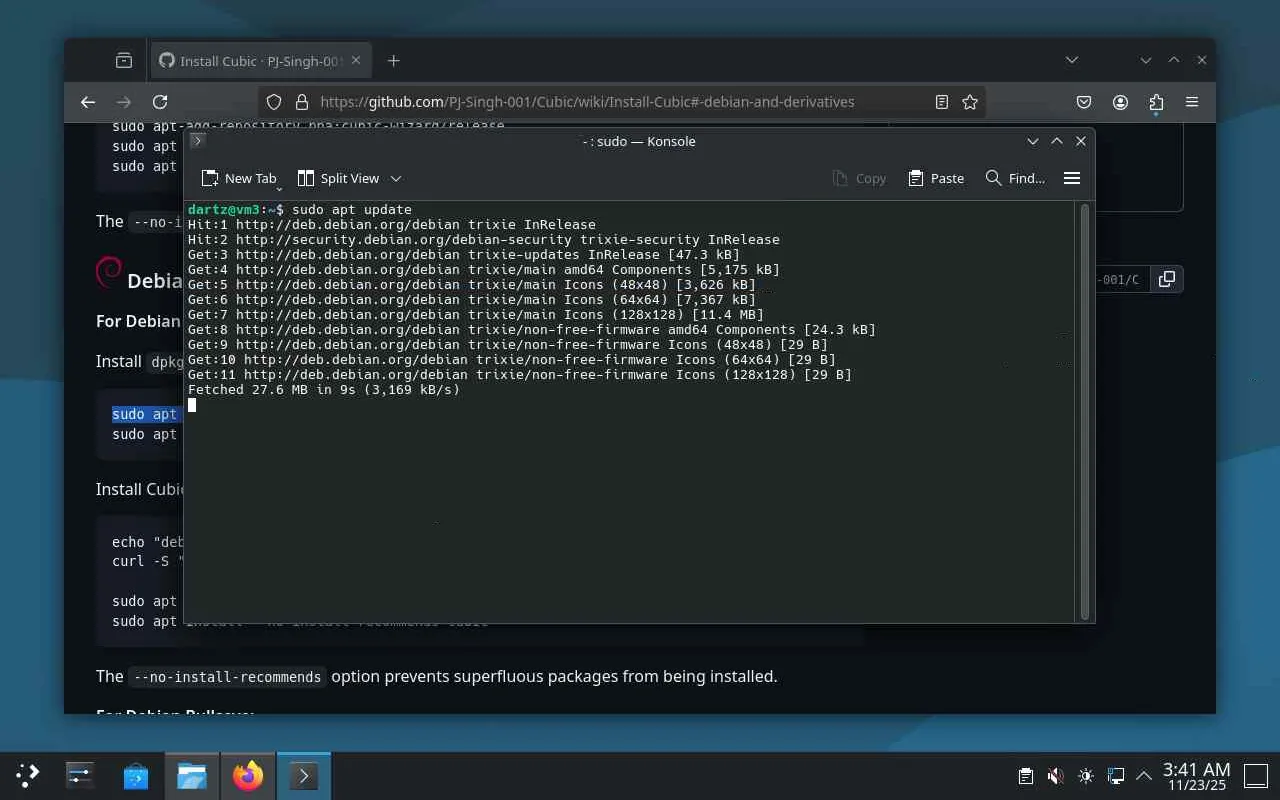The image size is (1280, 800).
Task: Expand hidden system tray icons
Action: (x=1144, y=776)
